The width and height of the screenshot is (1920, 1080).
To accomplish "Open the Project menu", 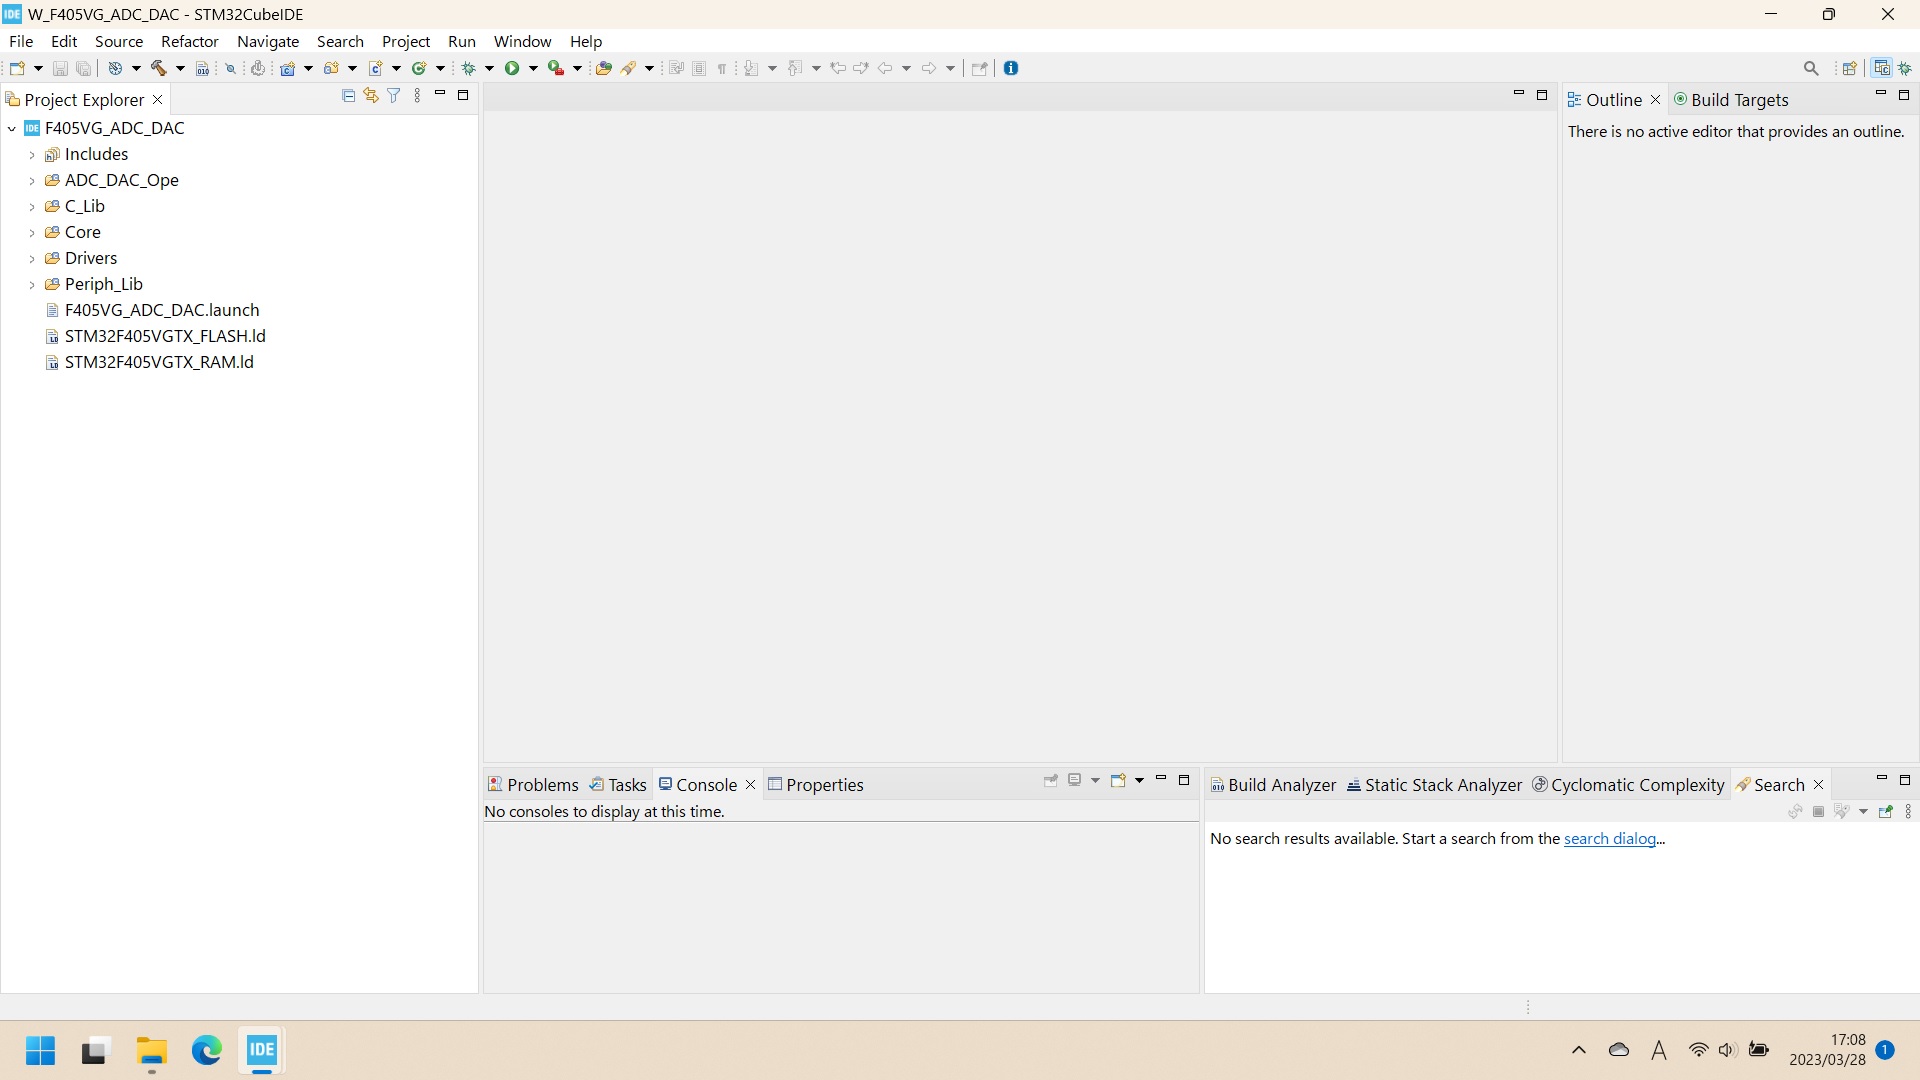I will click(x=406, y=41).
